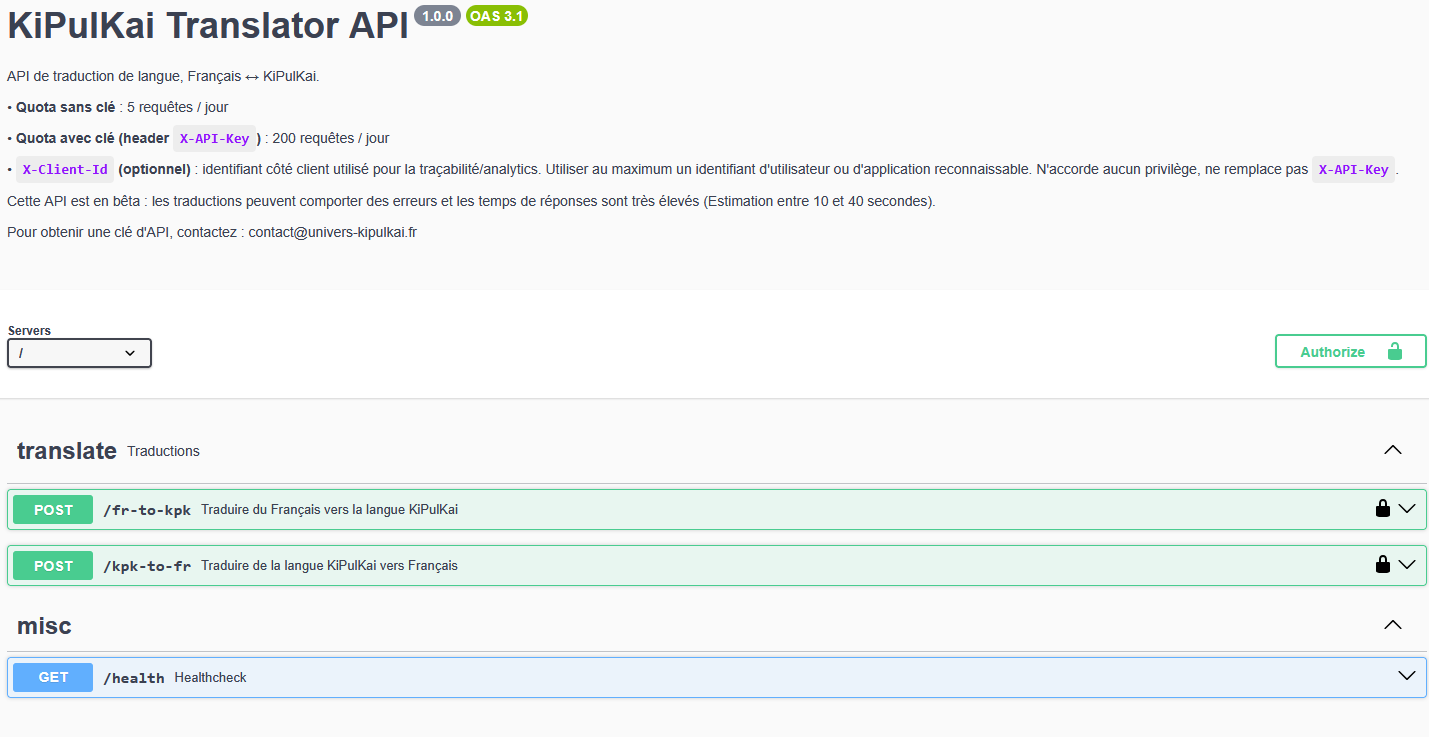1429x737 pixels.
Task: Click the lock icon on /kpk-to-fr row
Action: pyautogui.click(x=1383, y=565)
